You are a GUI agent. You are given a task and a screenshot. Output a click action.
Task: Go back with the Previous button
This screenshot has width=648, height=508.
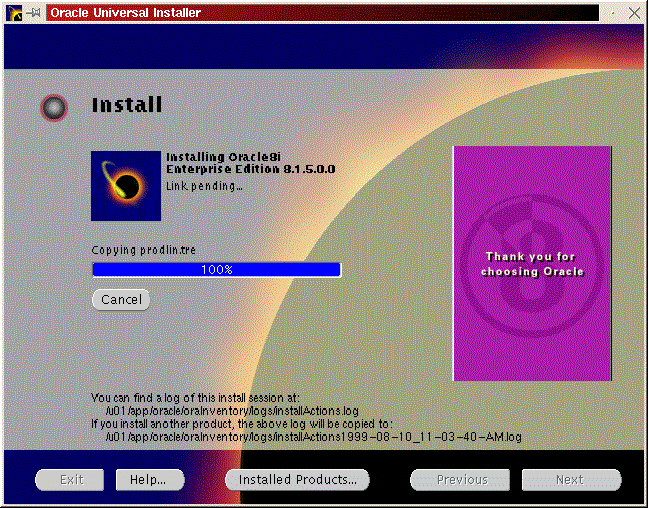[x=460, y=480]
